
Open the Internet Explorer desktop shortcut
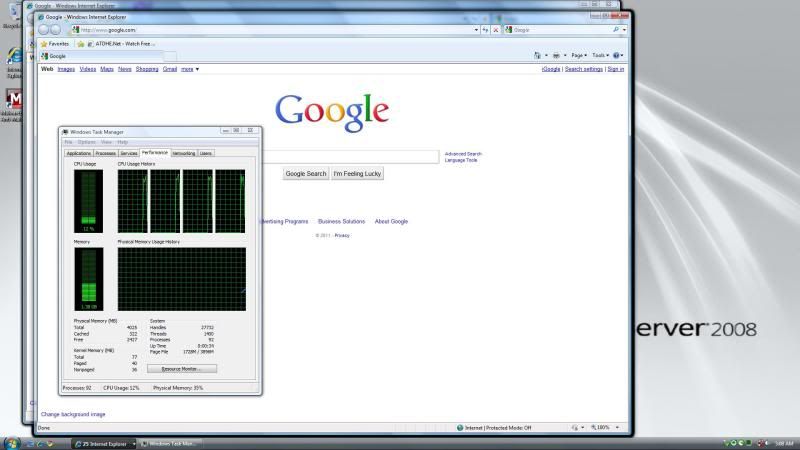click(x=14, y=57)
